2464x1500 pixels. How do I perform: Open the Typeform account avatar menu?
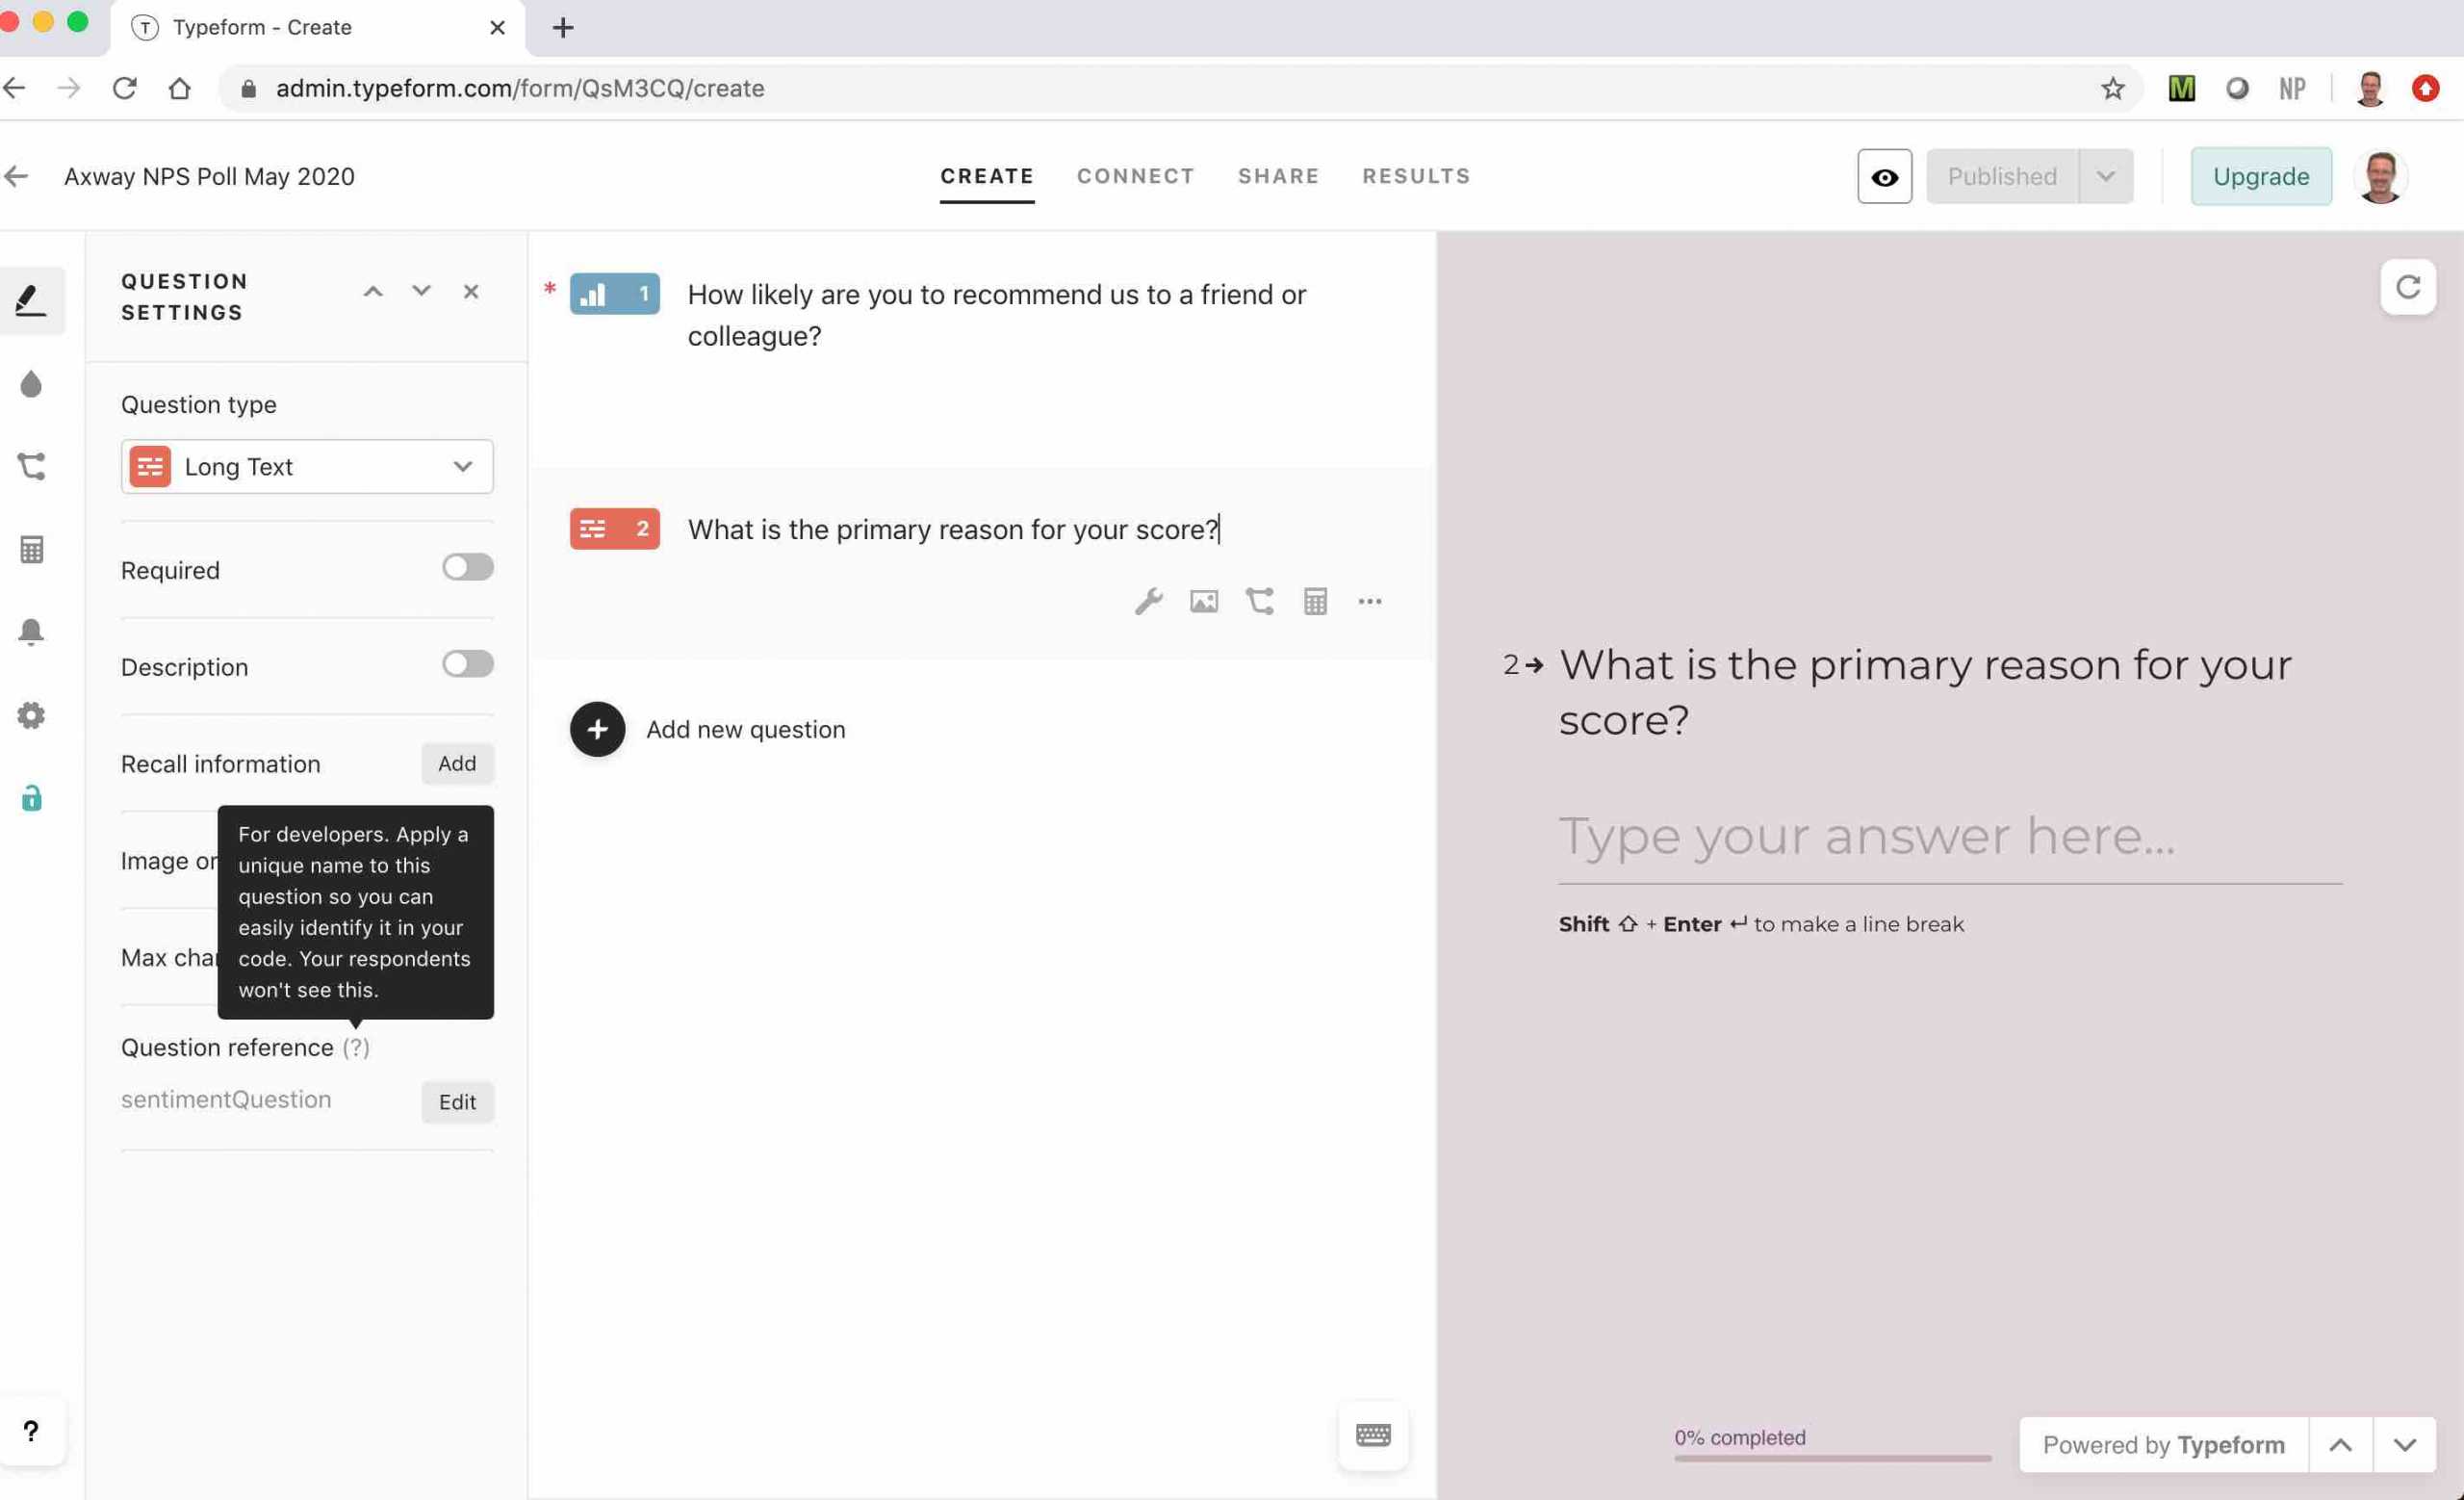(x=2380, y=176)
